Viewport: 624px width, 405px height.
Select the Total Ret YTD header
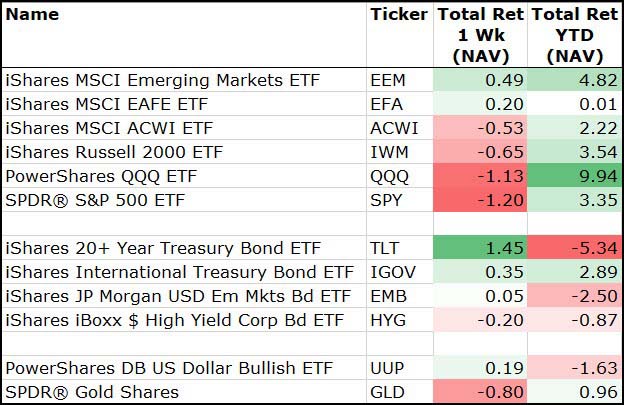pos(573,35)
